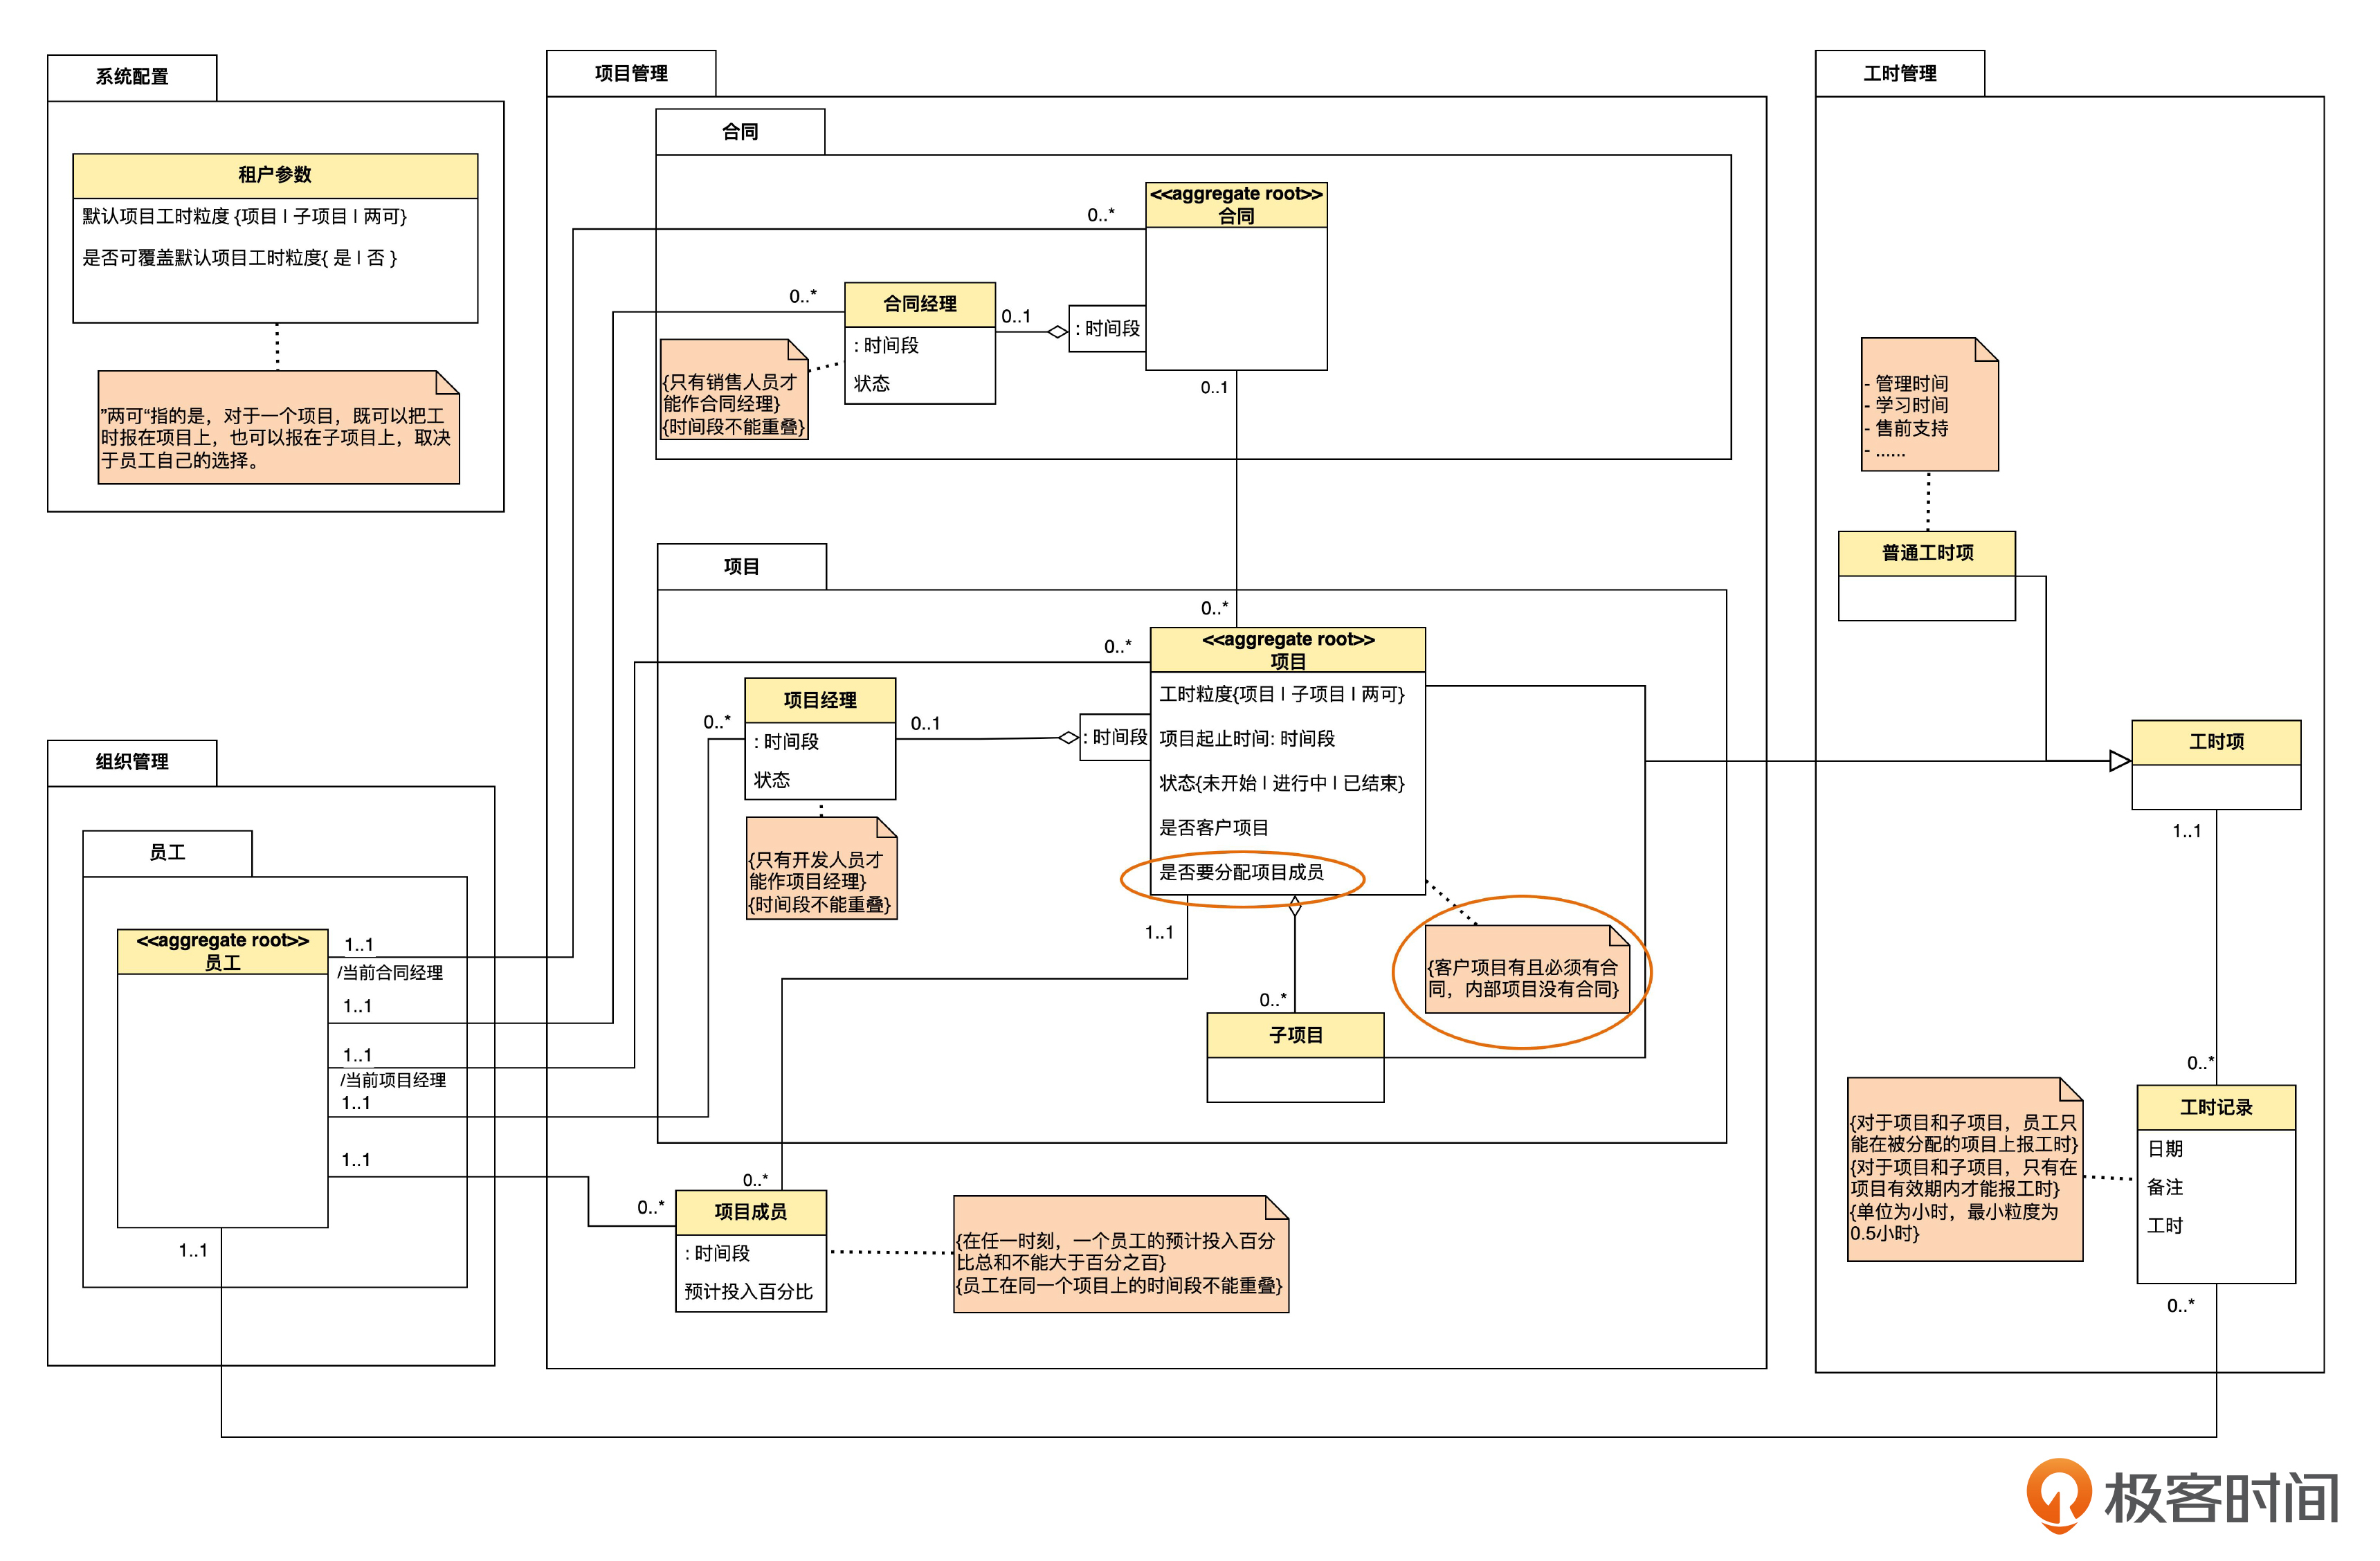Click the 工时项 class header
The image size is (2380, 1561).
(2215, 742)
